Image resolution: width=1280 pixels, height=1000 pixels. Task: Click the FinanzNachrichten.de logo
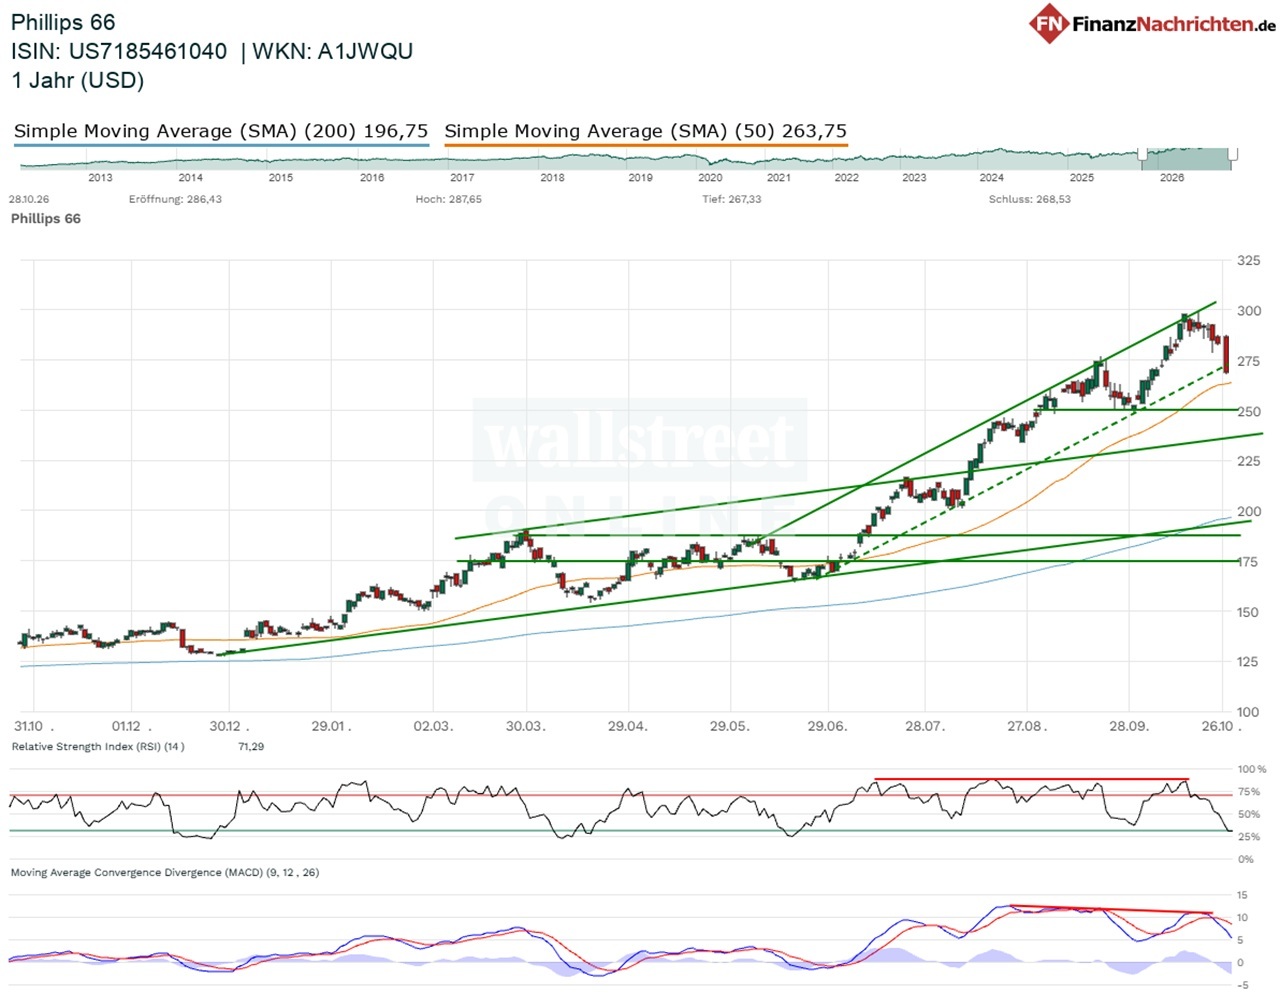point(1152,24)
